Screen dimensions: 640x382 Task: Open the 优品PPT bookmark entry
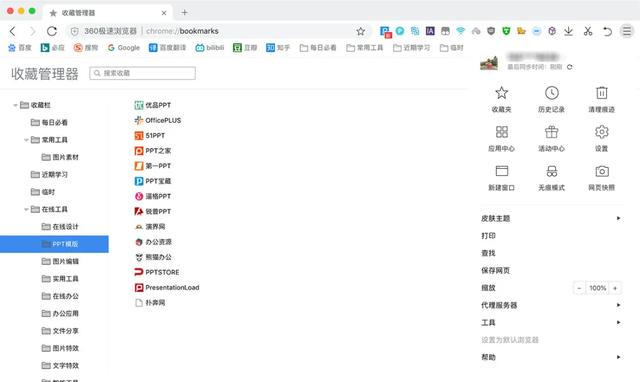pyautogui.click(x=153, y=105)
